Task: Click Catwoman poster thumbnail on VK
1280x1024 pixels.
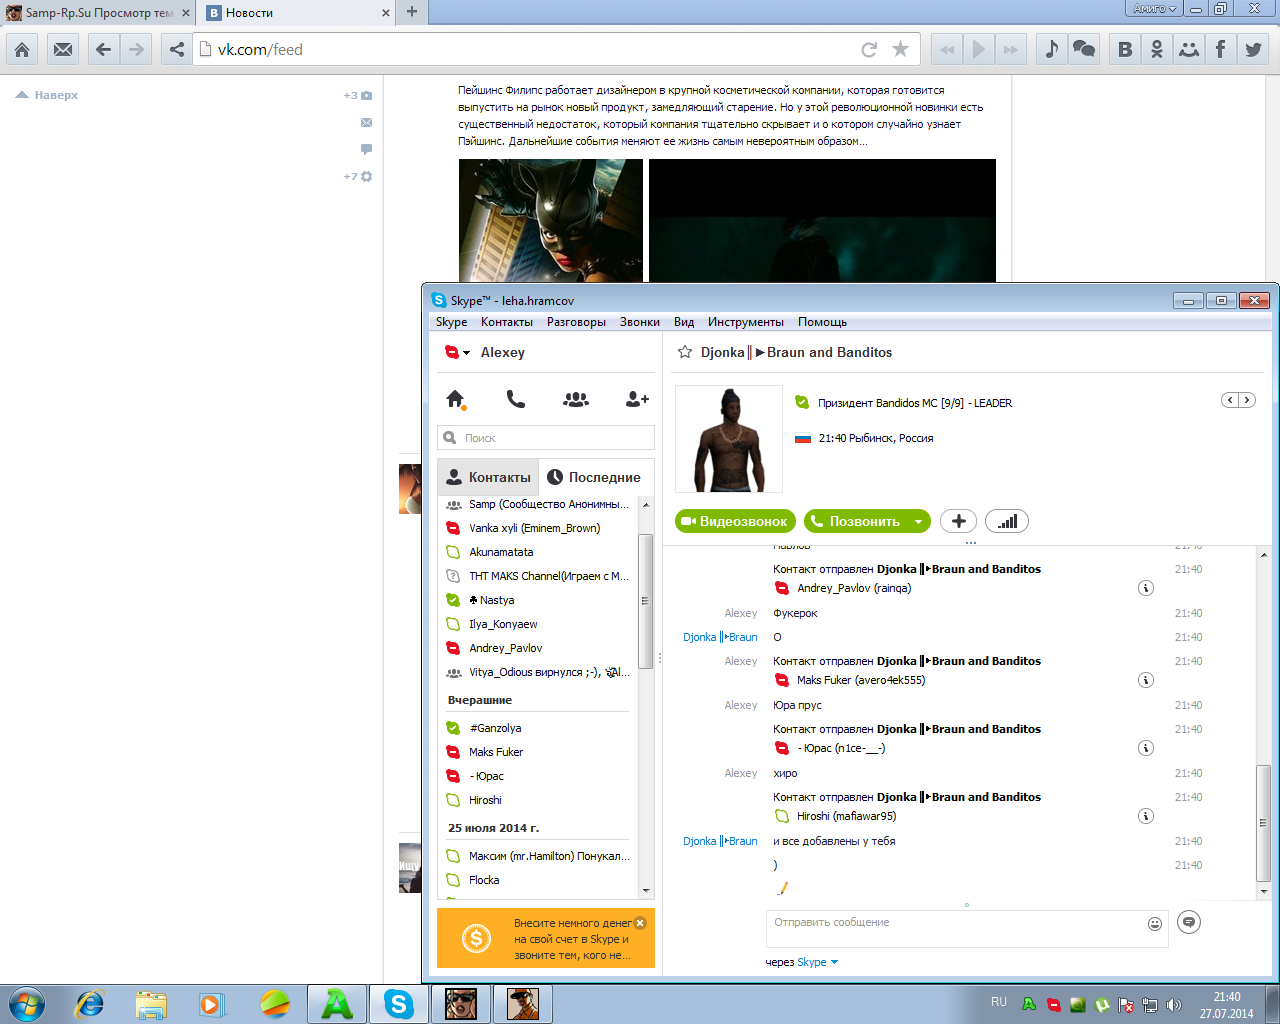Action: pos(551,220)
